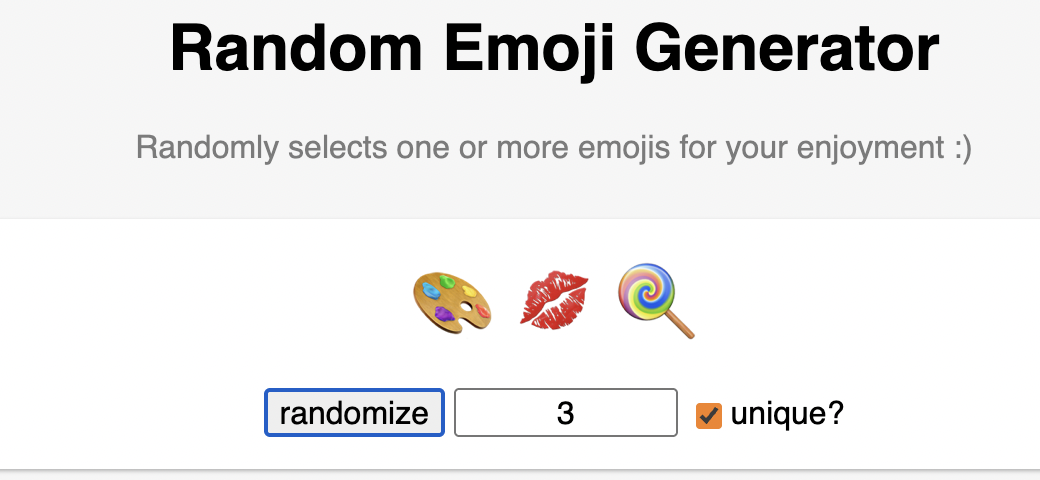Click the "Random Emoji Generator" heading
Viewport: 1040px width, 480px height.
coord(555,50)
